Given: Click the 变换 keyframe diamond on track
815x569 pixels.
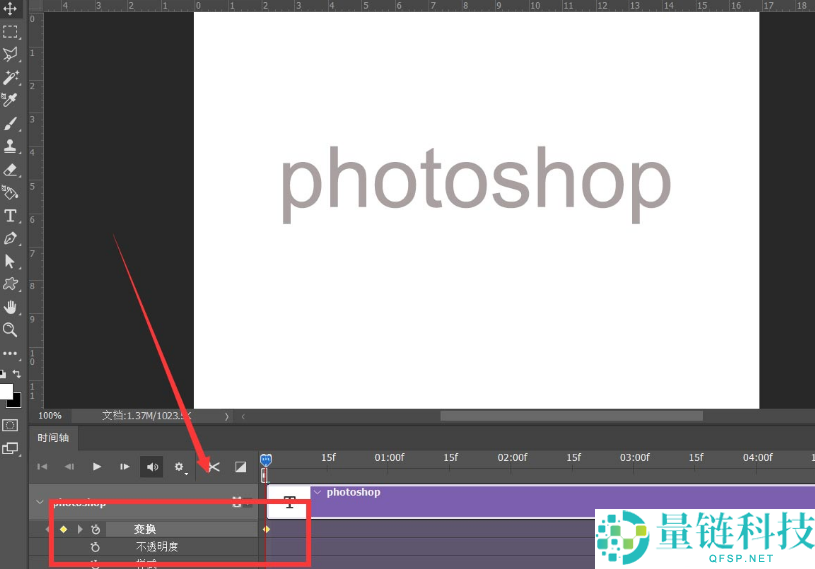Looking at the screenshot, I should pyautogui.click(x=266, y=529).
